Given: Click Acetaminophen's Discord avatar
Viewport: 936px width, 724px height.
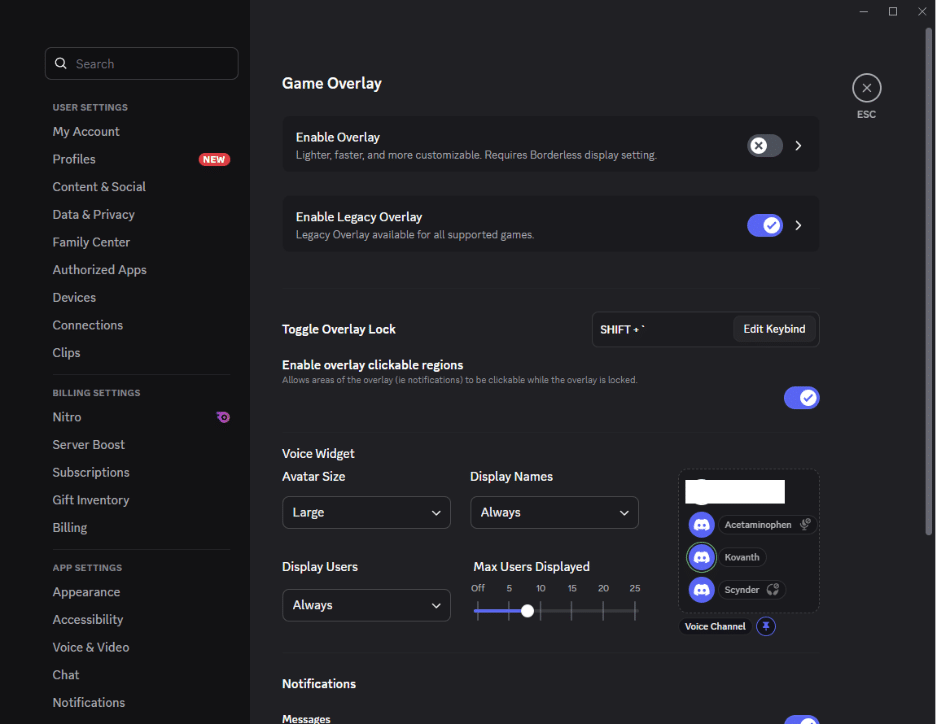Looking at the screenshot, I should pos(701,525).
